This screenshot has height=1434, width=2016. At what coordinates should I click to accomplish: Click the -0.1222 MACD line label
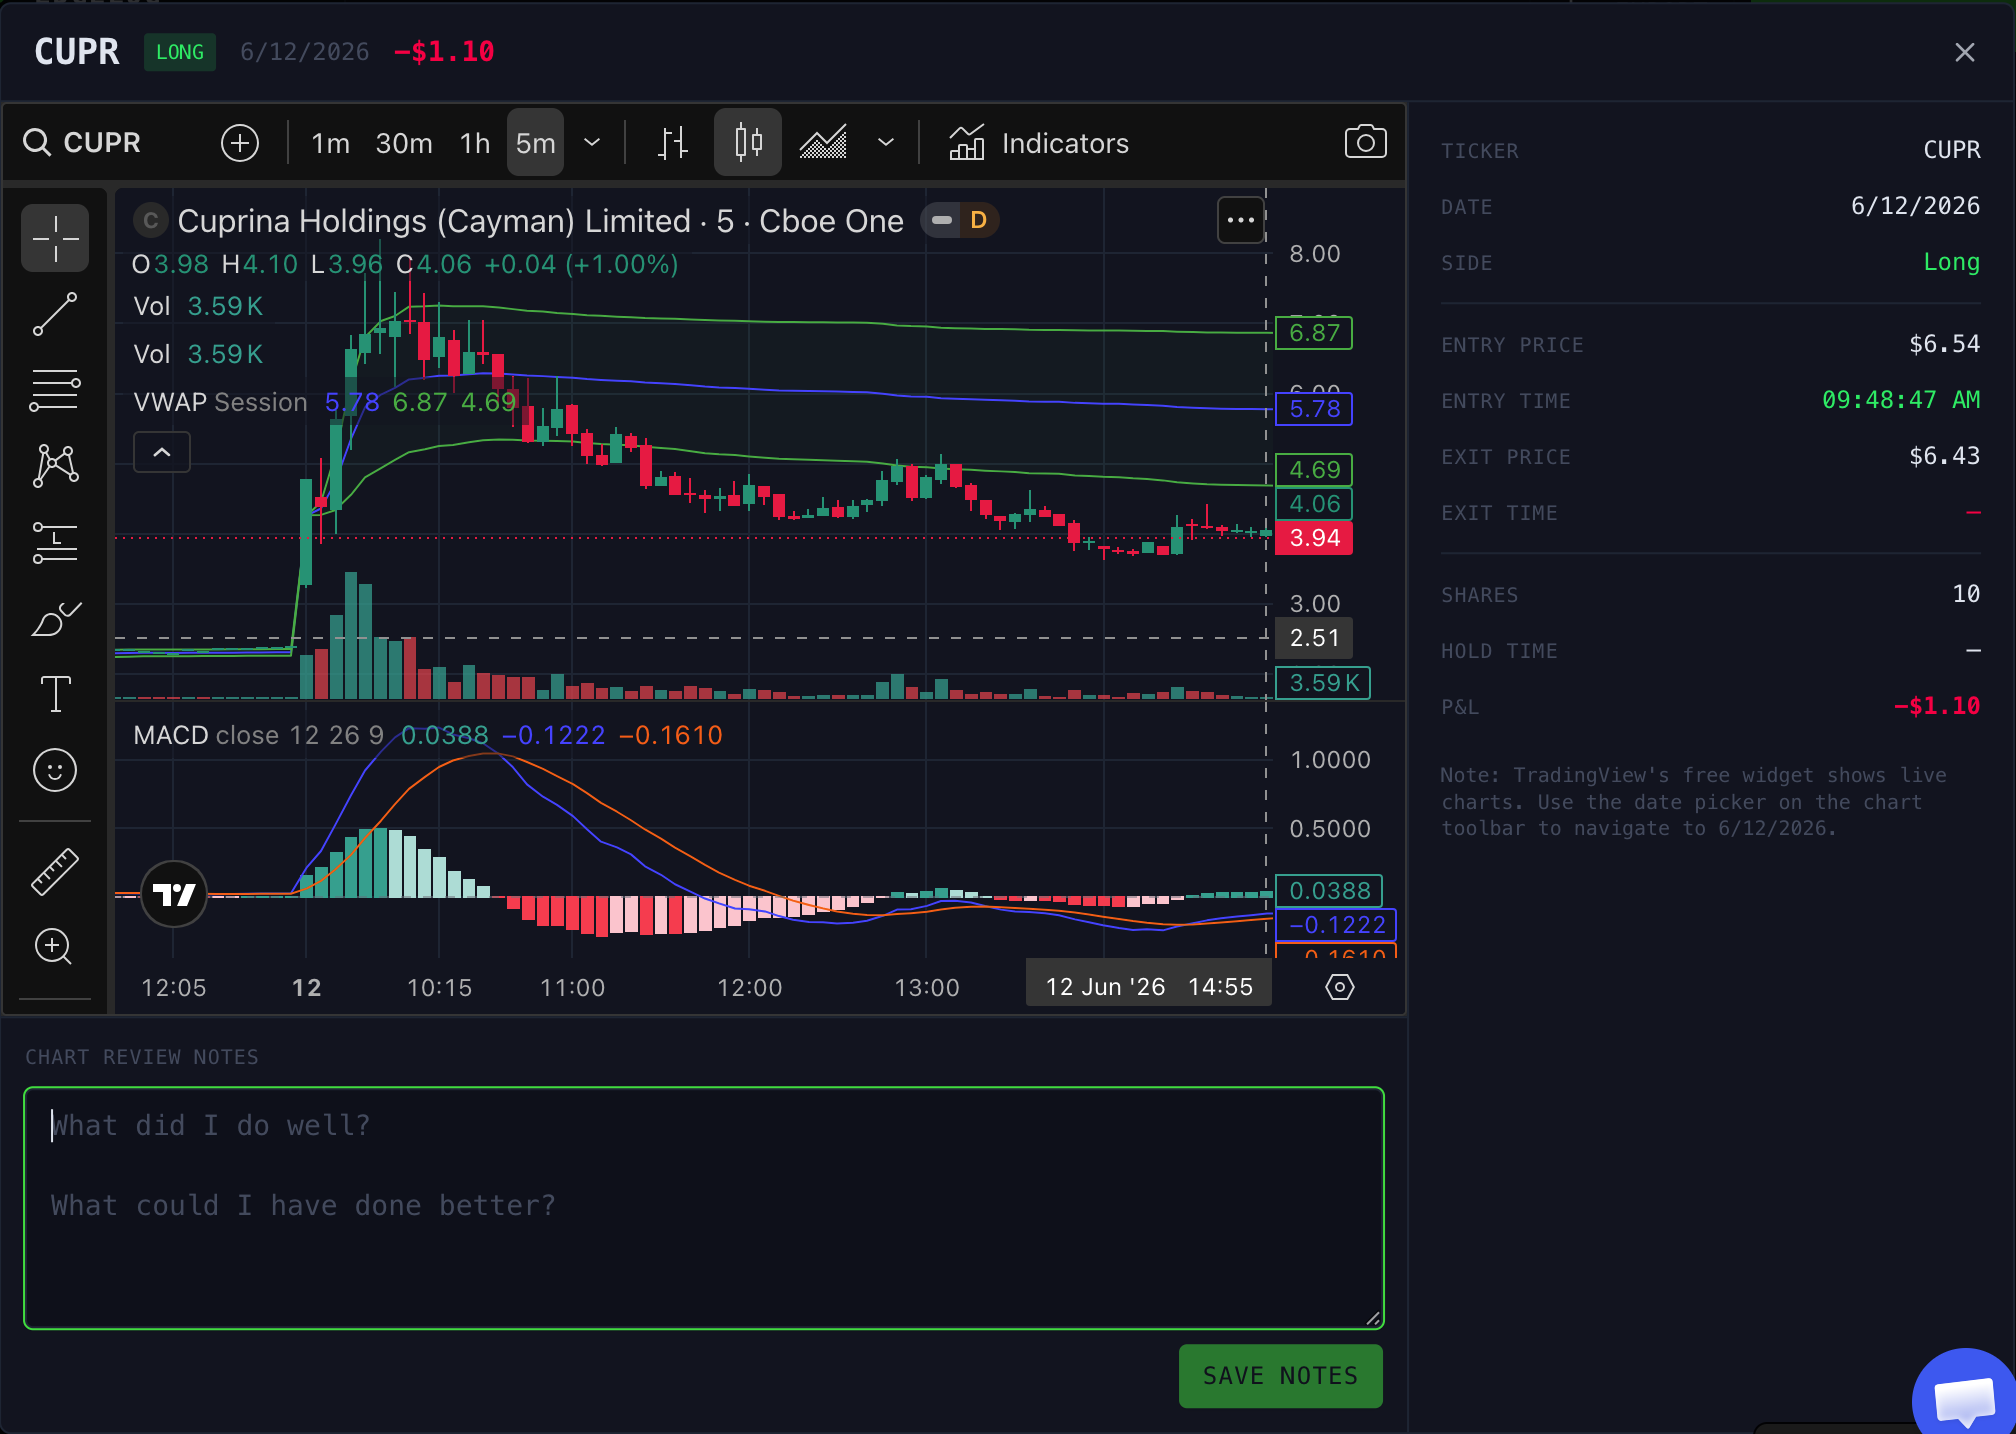point(1337,925)
